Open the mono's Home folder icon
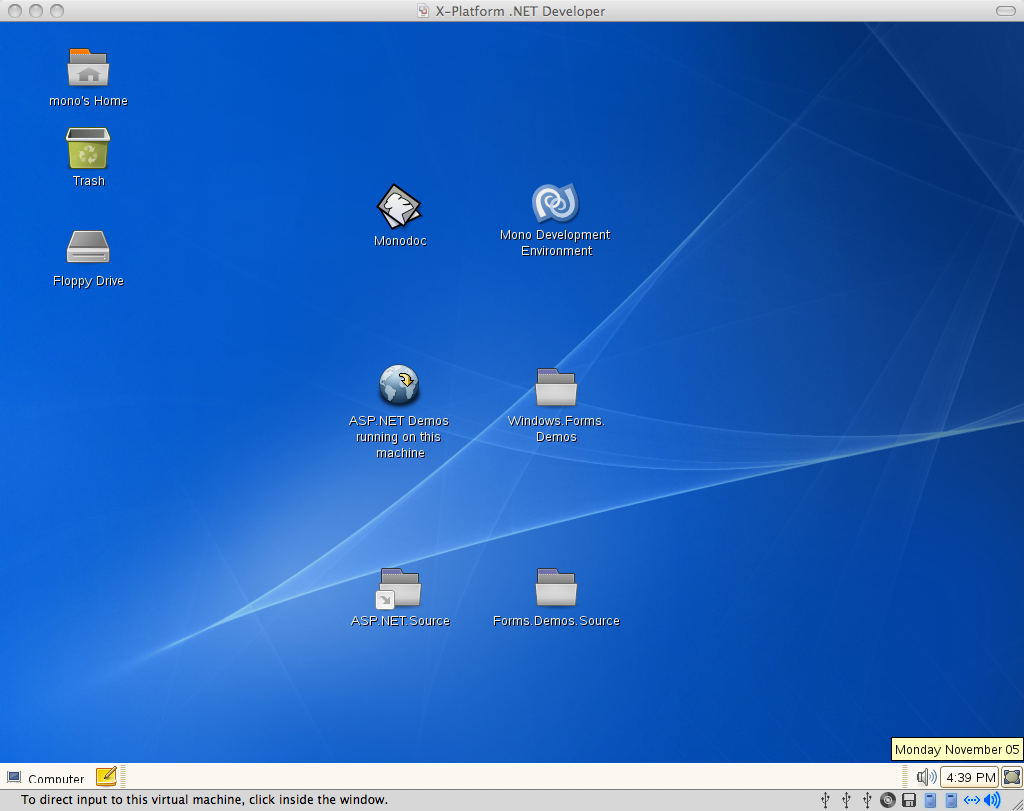 click(x=88, y=68)
